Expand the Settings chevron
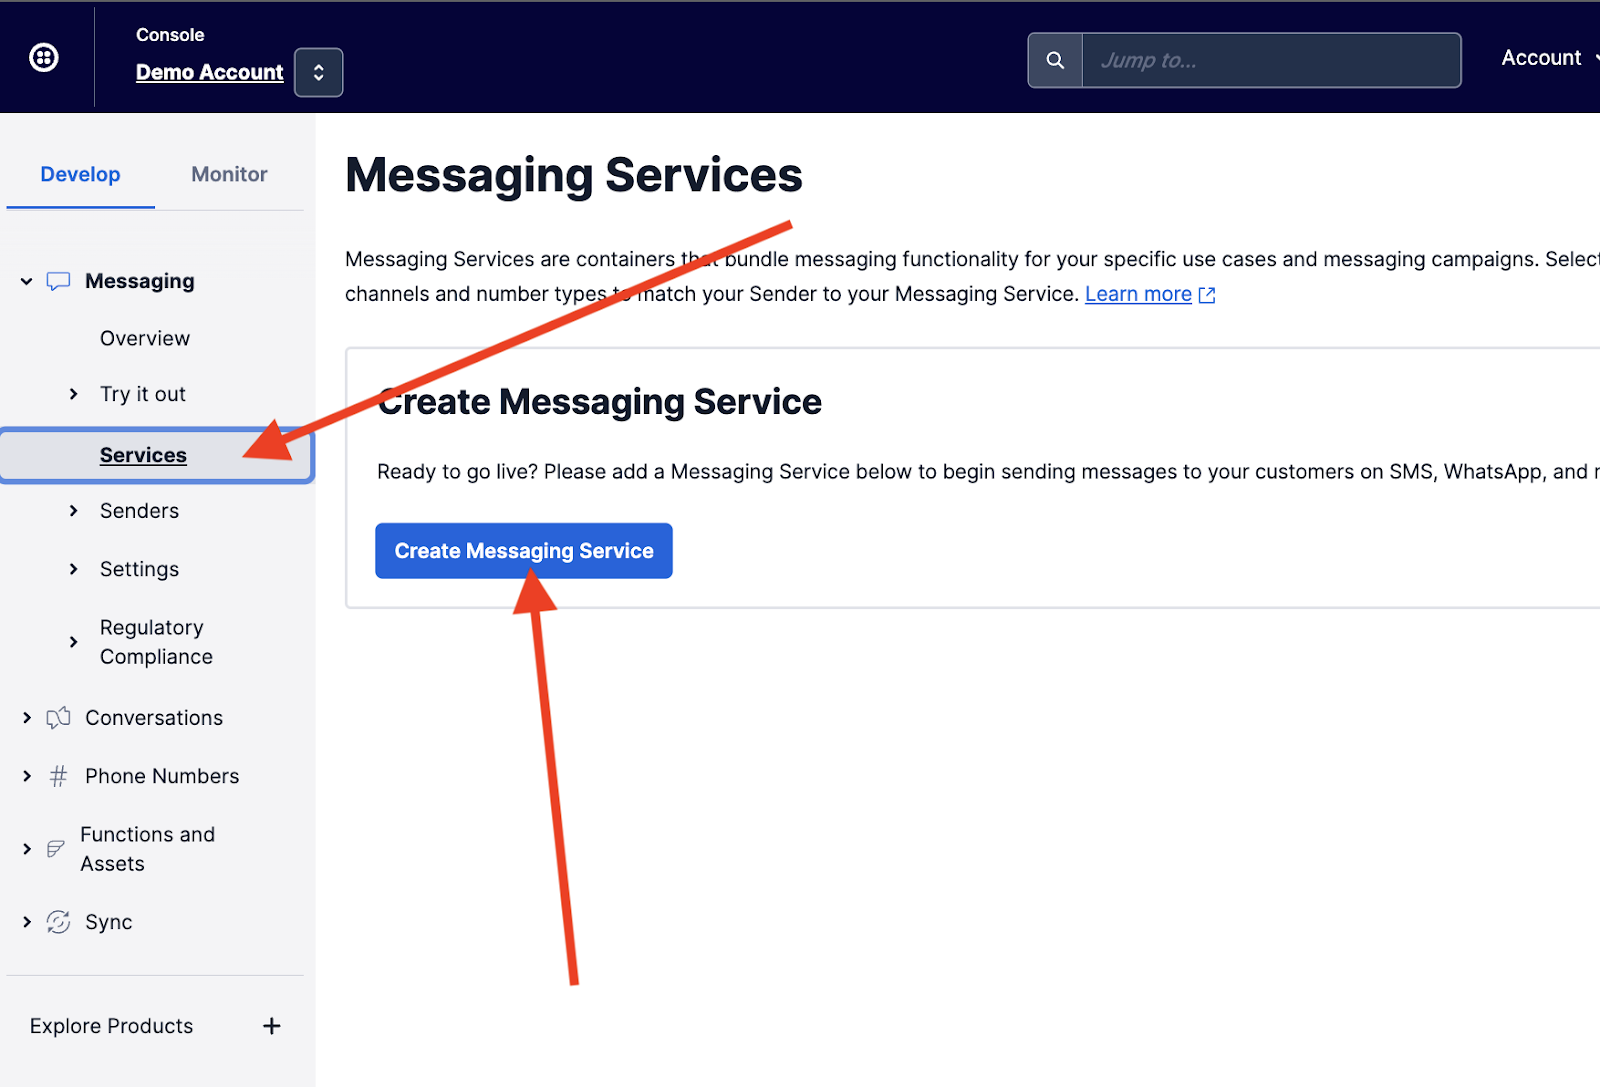The width and height of the screenshot is (1600, 1087). tap(73, 569)
